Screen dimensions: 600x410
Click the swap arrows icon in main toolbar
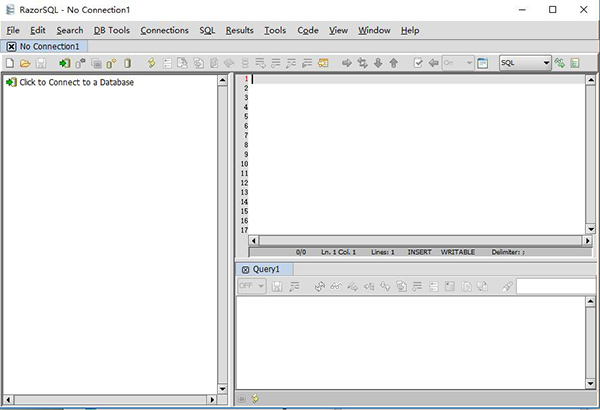(x=362, y=63)
